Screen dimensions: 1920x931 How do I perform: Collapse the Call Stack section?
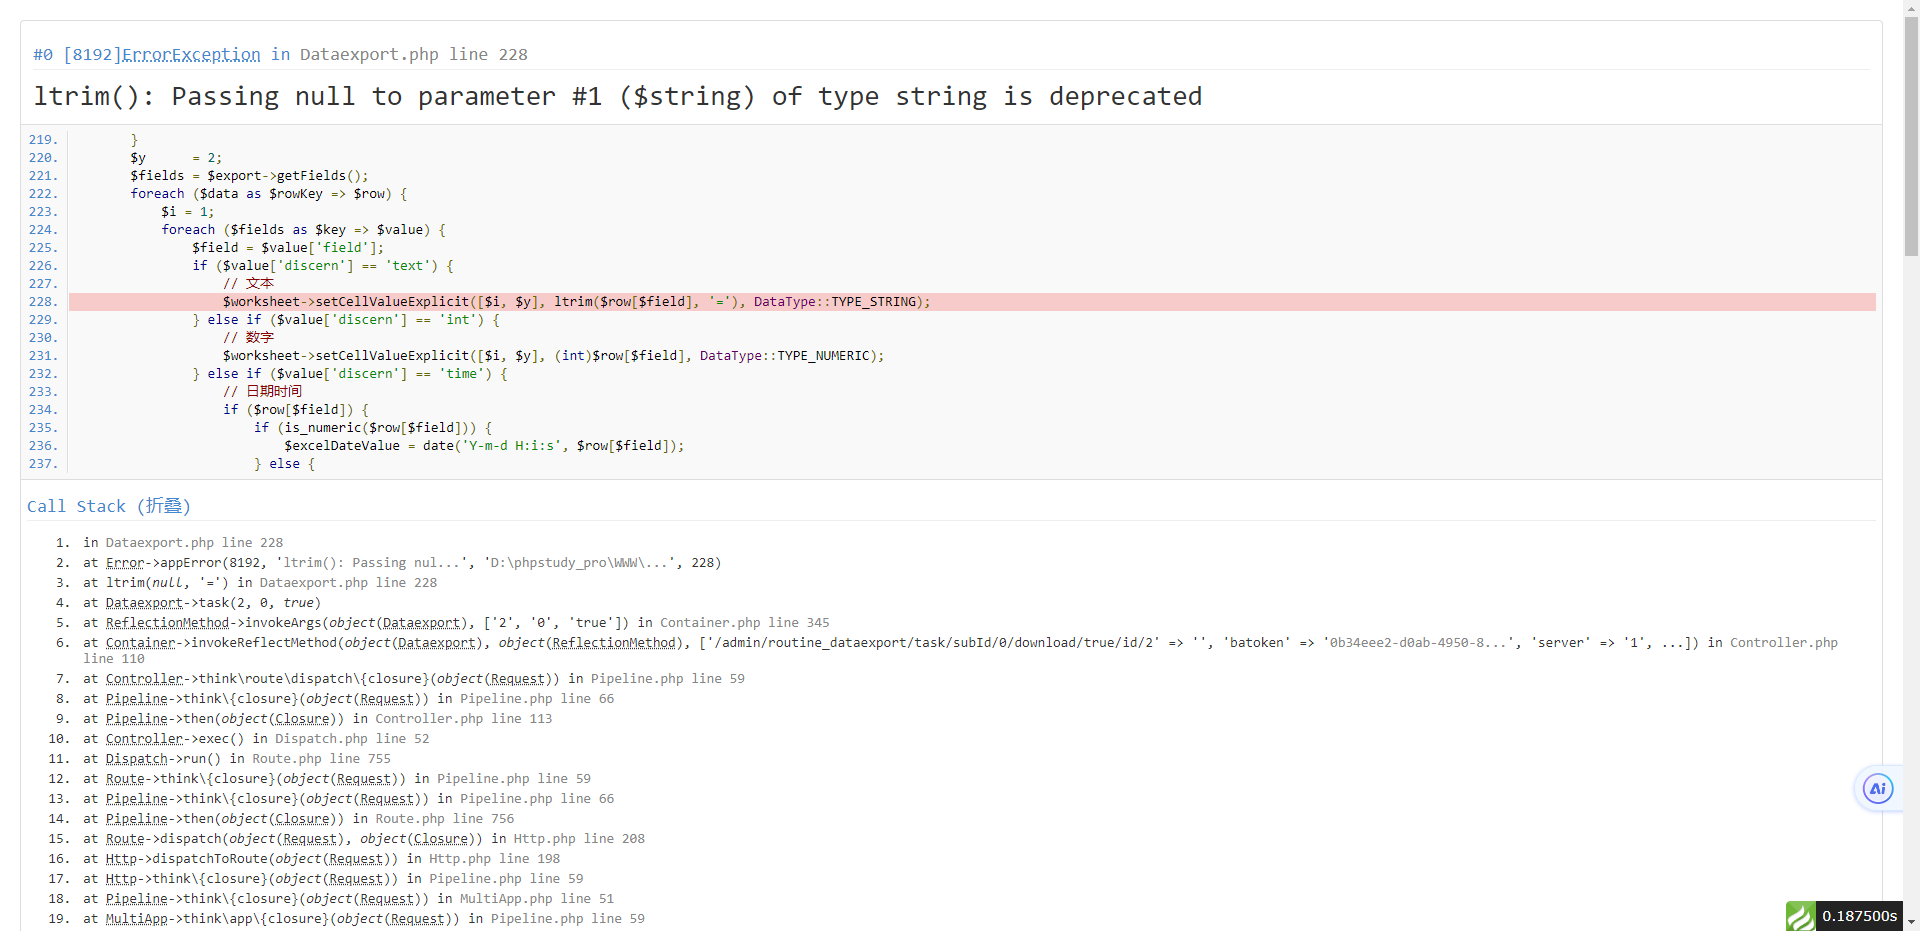tap(109, 506)
